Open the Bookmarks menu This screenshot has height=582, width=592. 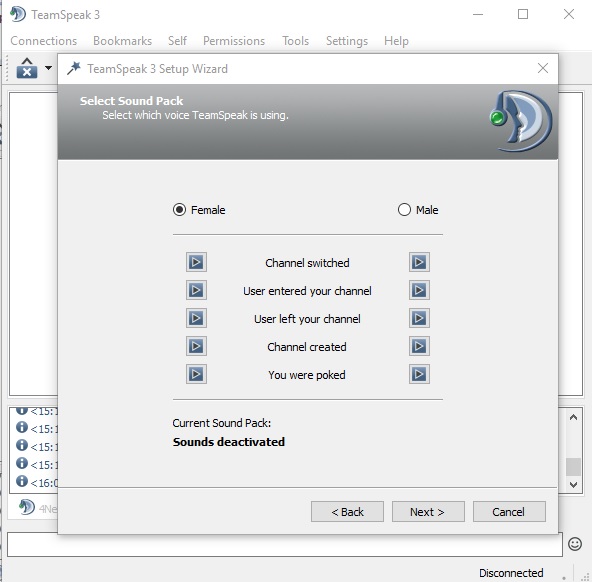pyautogui.click(x=122, y=41)
